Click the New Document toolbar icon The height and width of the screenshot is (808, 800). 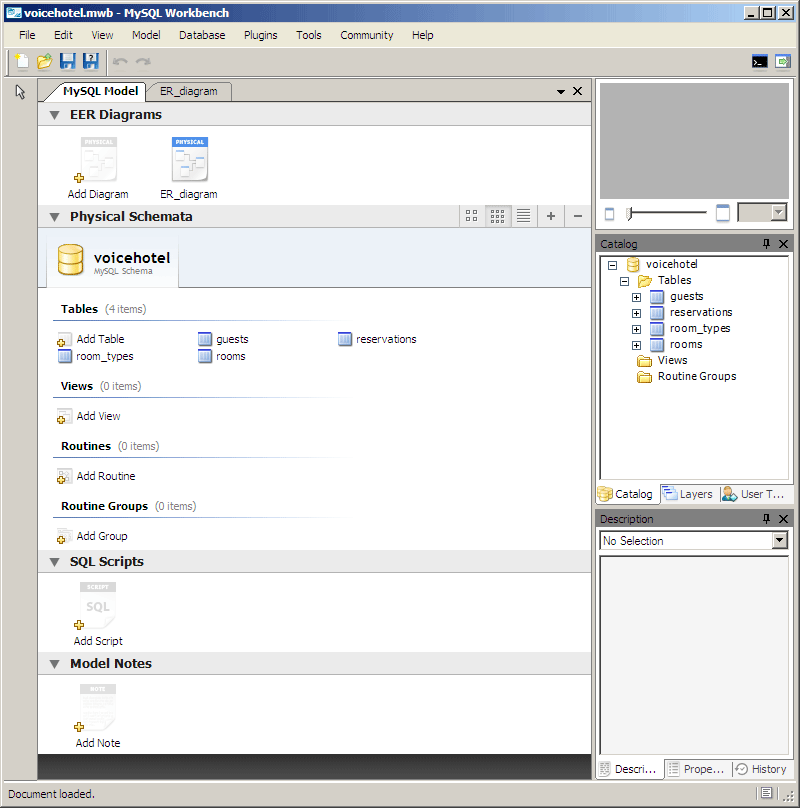[x=22, y=61]
